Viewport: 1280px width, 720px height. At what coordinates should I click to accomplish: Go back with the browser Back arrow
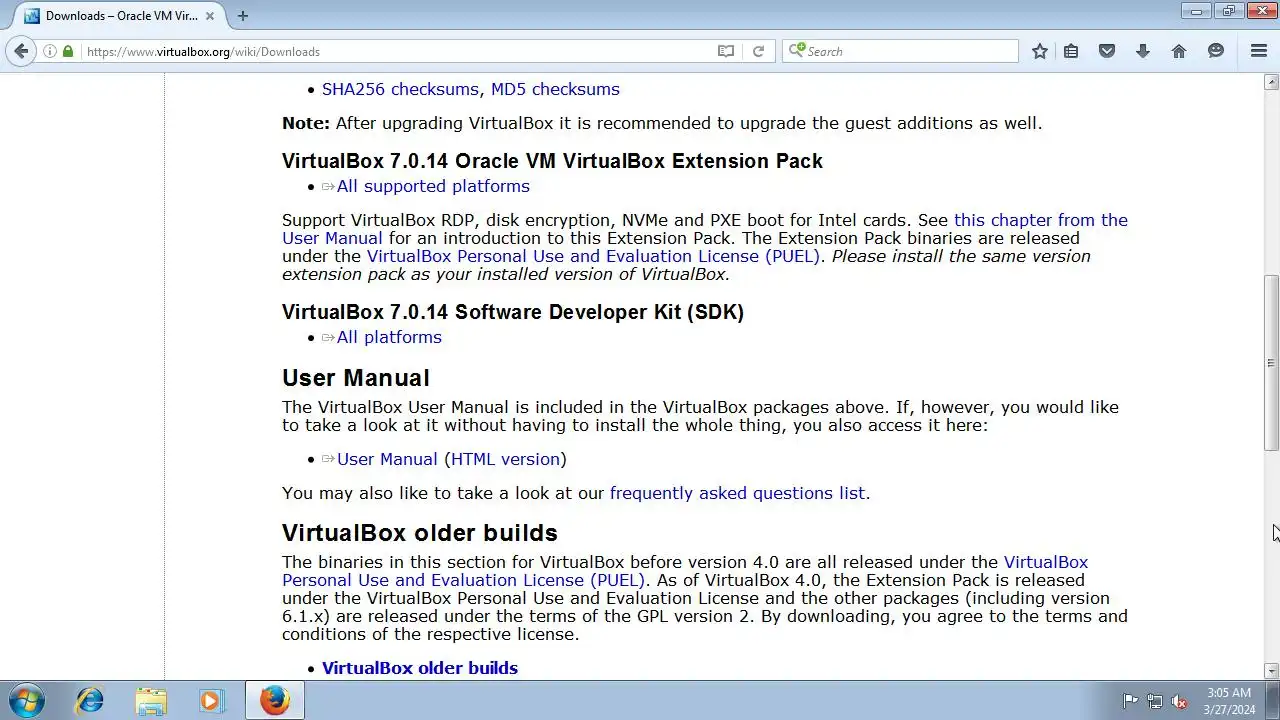pos(21,51)
